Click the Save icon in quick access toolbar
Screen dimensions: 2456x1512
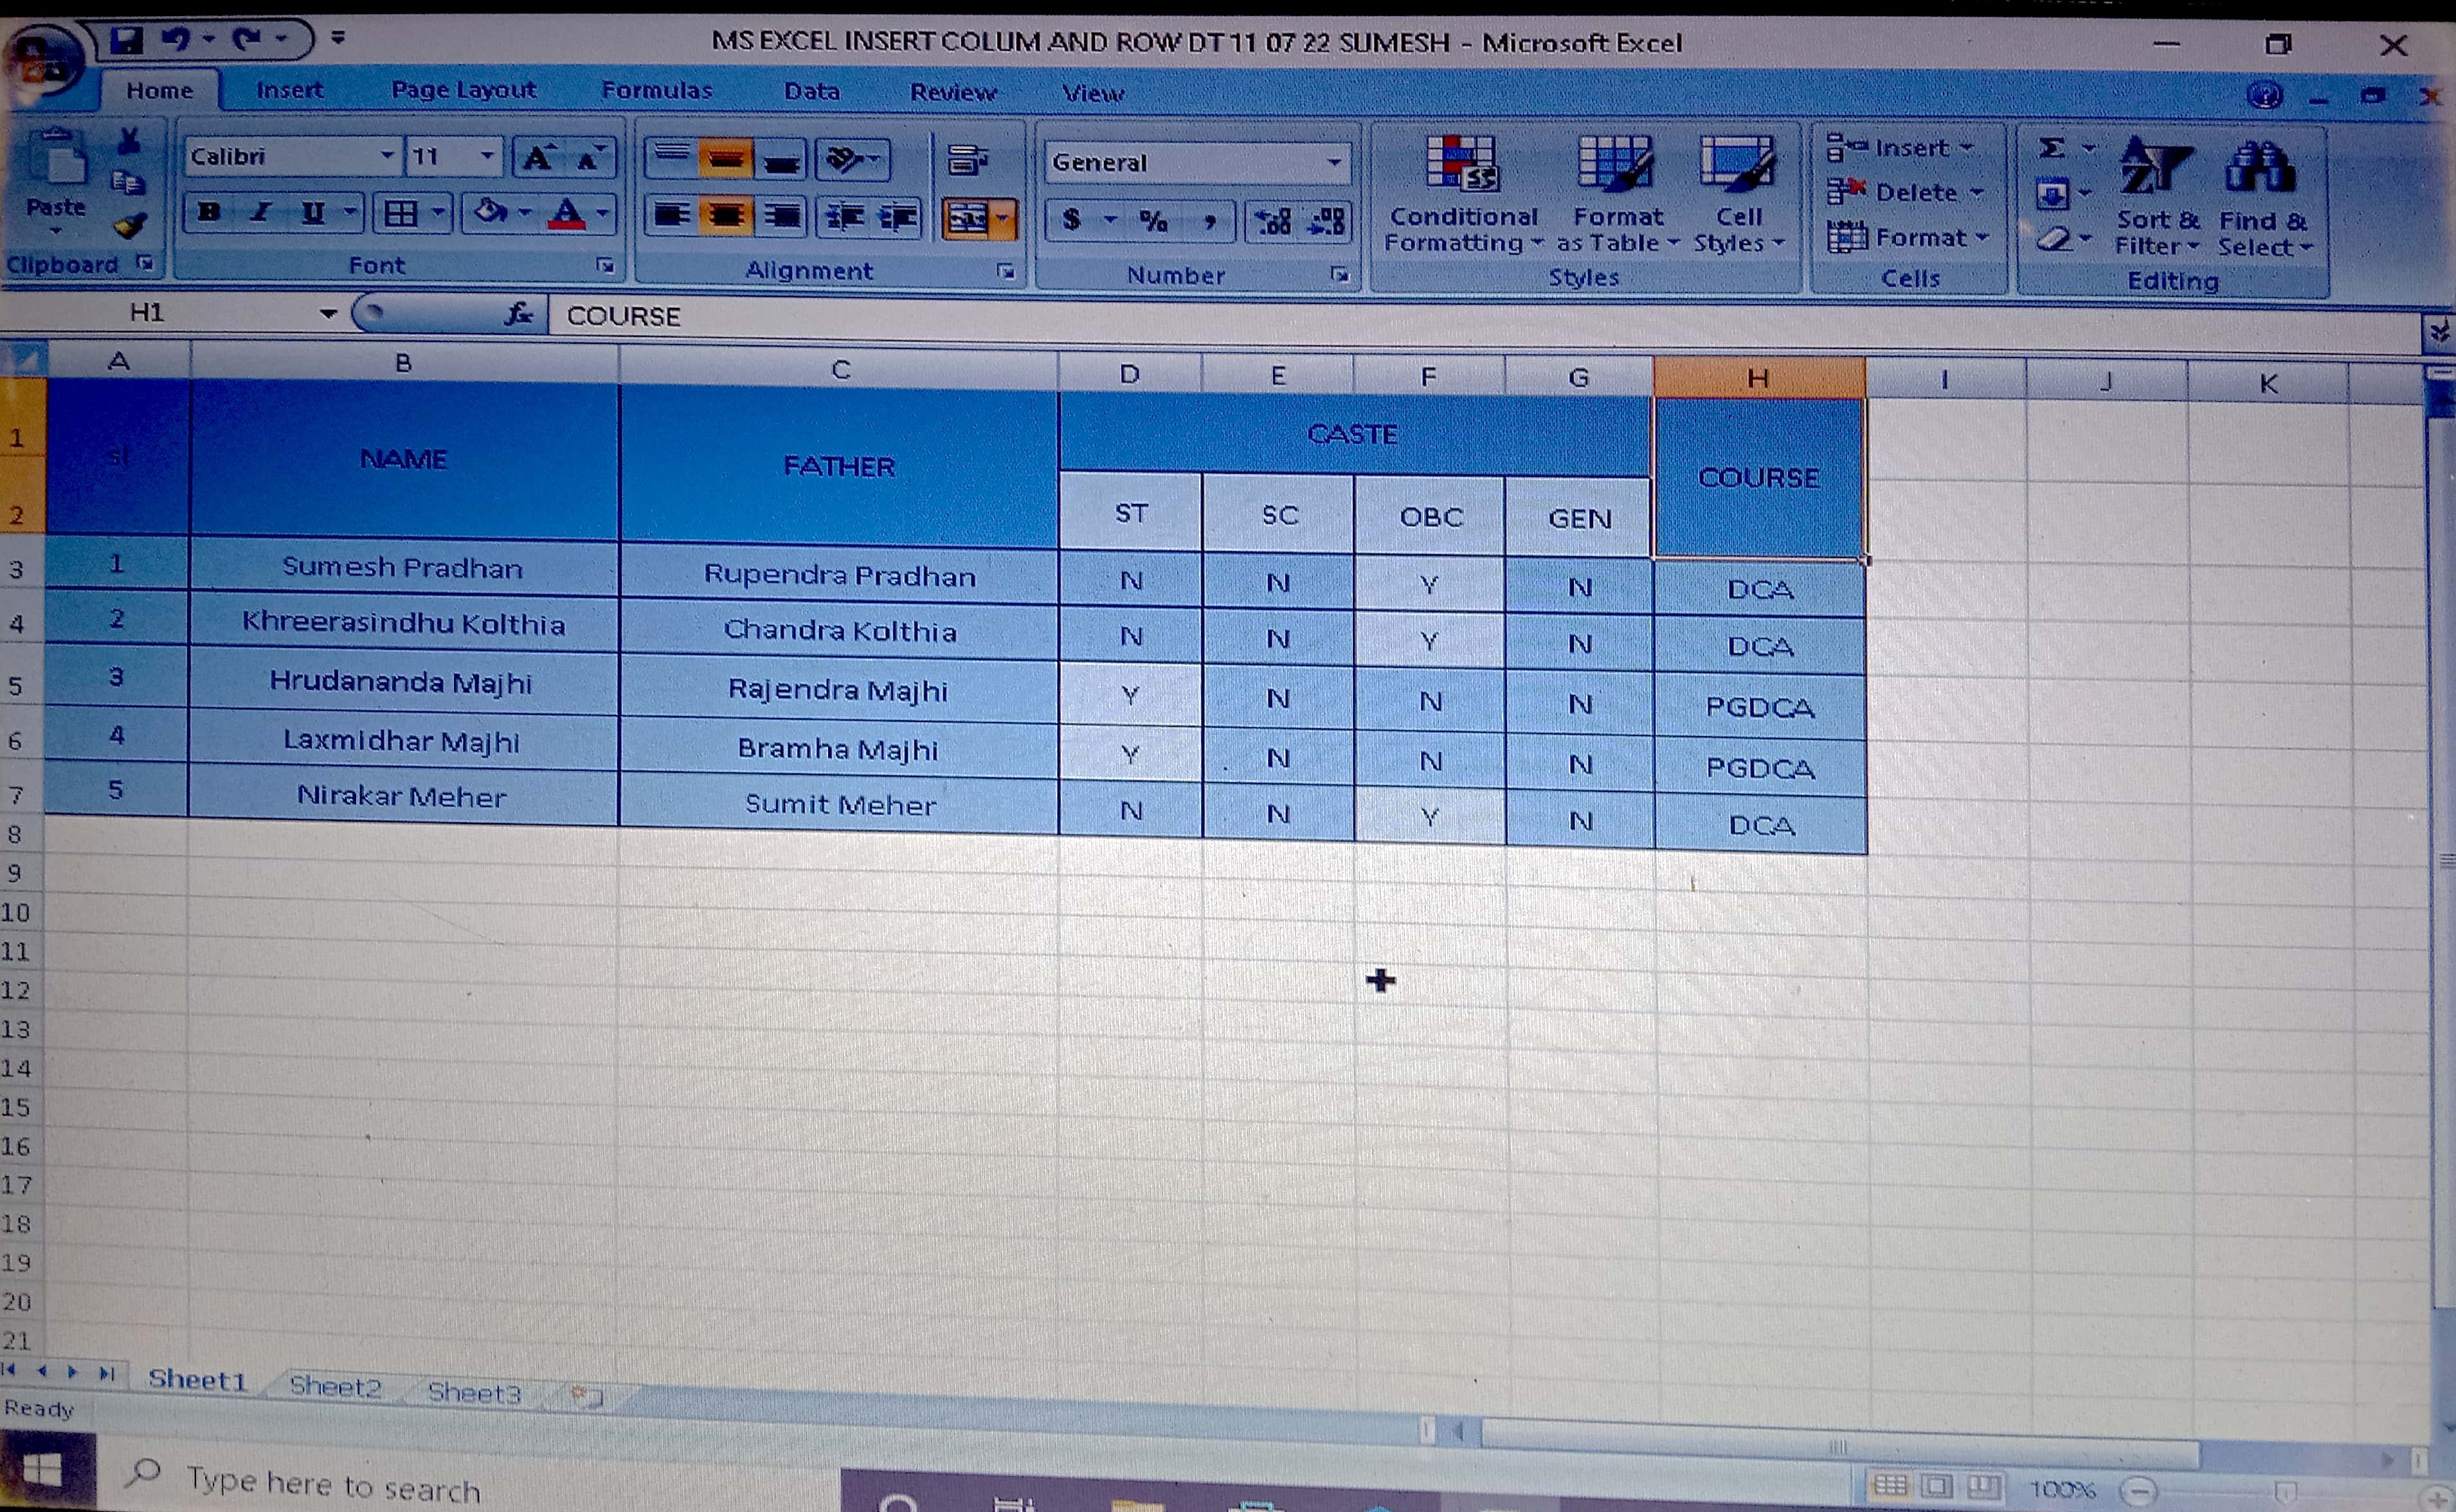point(127,40)
